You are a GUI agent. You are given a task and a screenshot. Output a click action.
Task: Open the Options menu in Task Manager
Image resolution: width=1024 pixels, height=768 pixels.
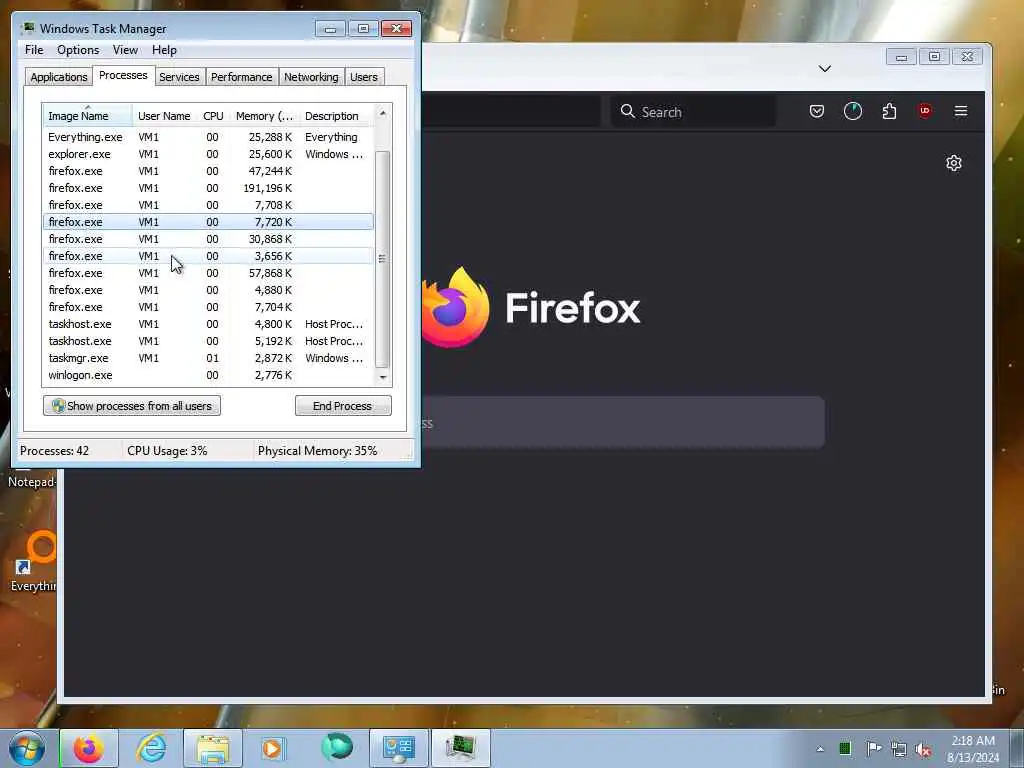78,50
